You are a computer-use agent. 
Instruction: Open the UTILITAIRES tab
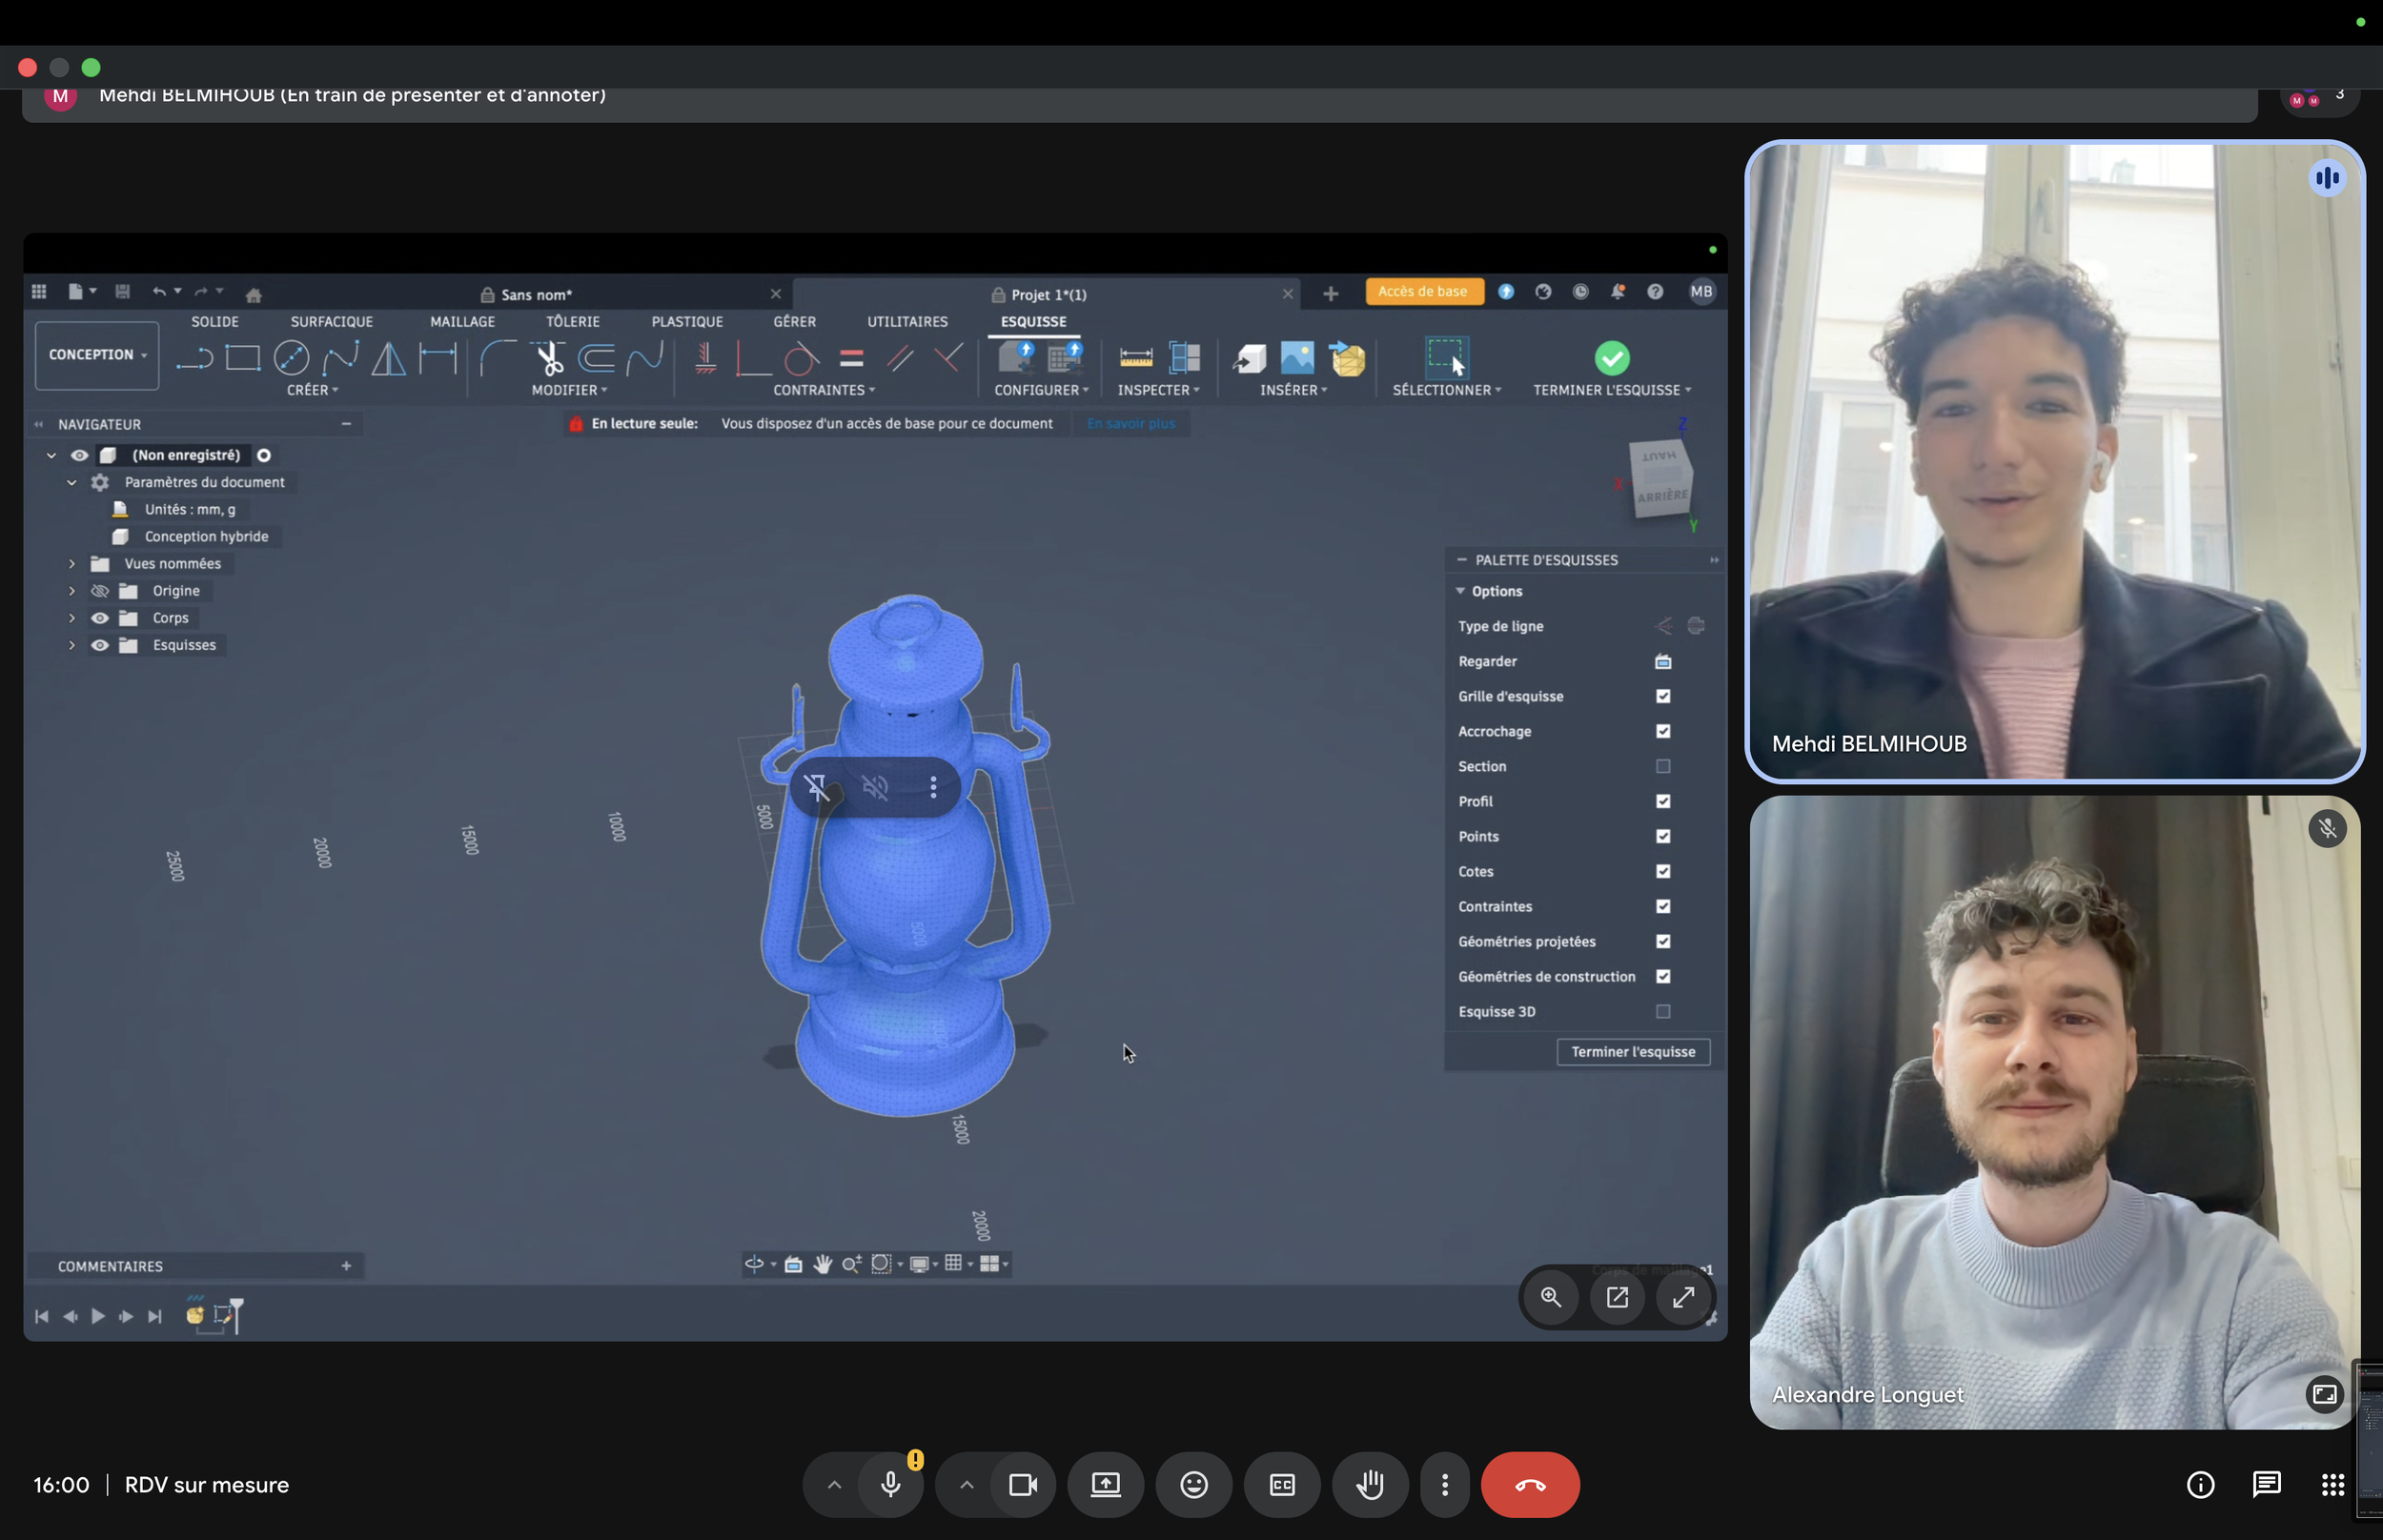click(906, 321)
